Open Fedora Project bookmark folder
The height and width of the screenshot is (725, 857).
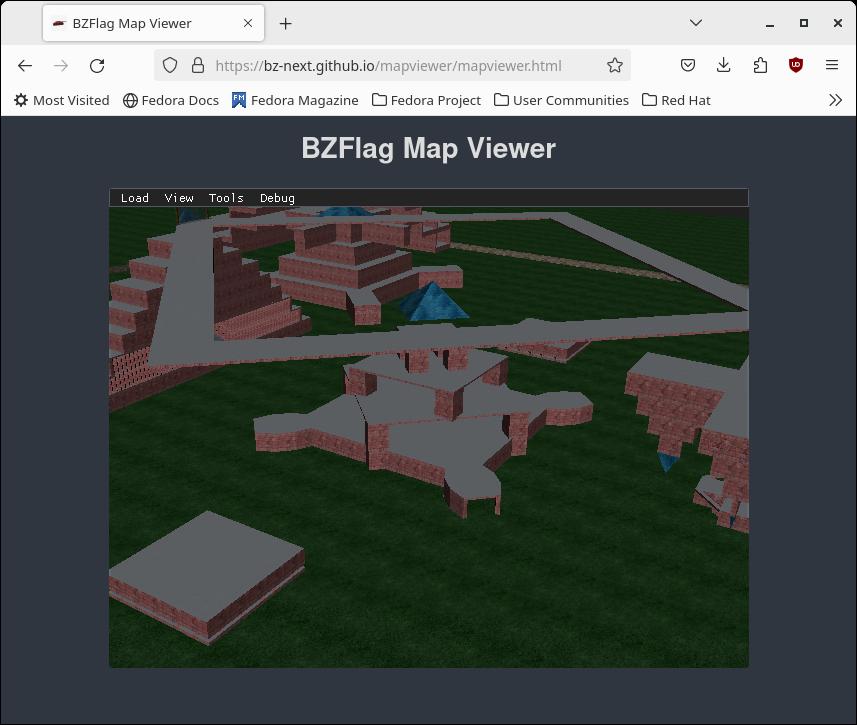[x=426, y=101]
